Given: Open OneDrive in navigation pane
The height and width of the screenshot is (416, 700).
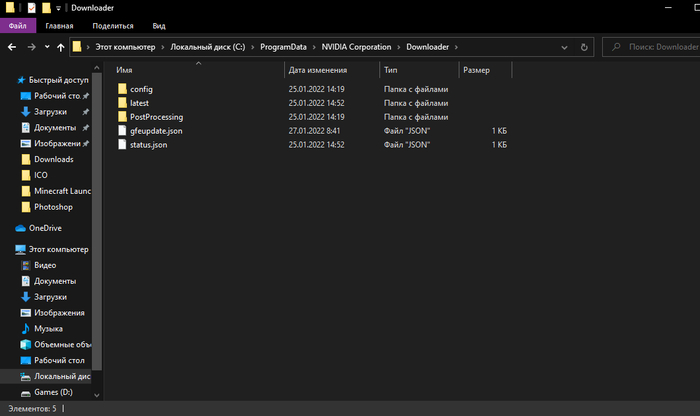Looking at the screenshot, I should pyautogui.click(x=44, y=228).
